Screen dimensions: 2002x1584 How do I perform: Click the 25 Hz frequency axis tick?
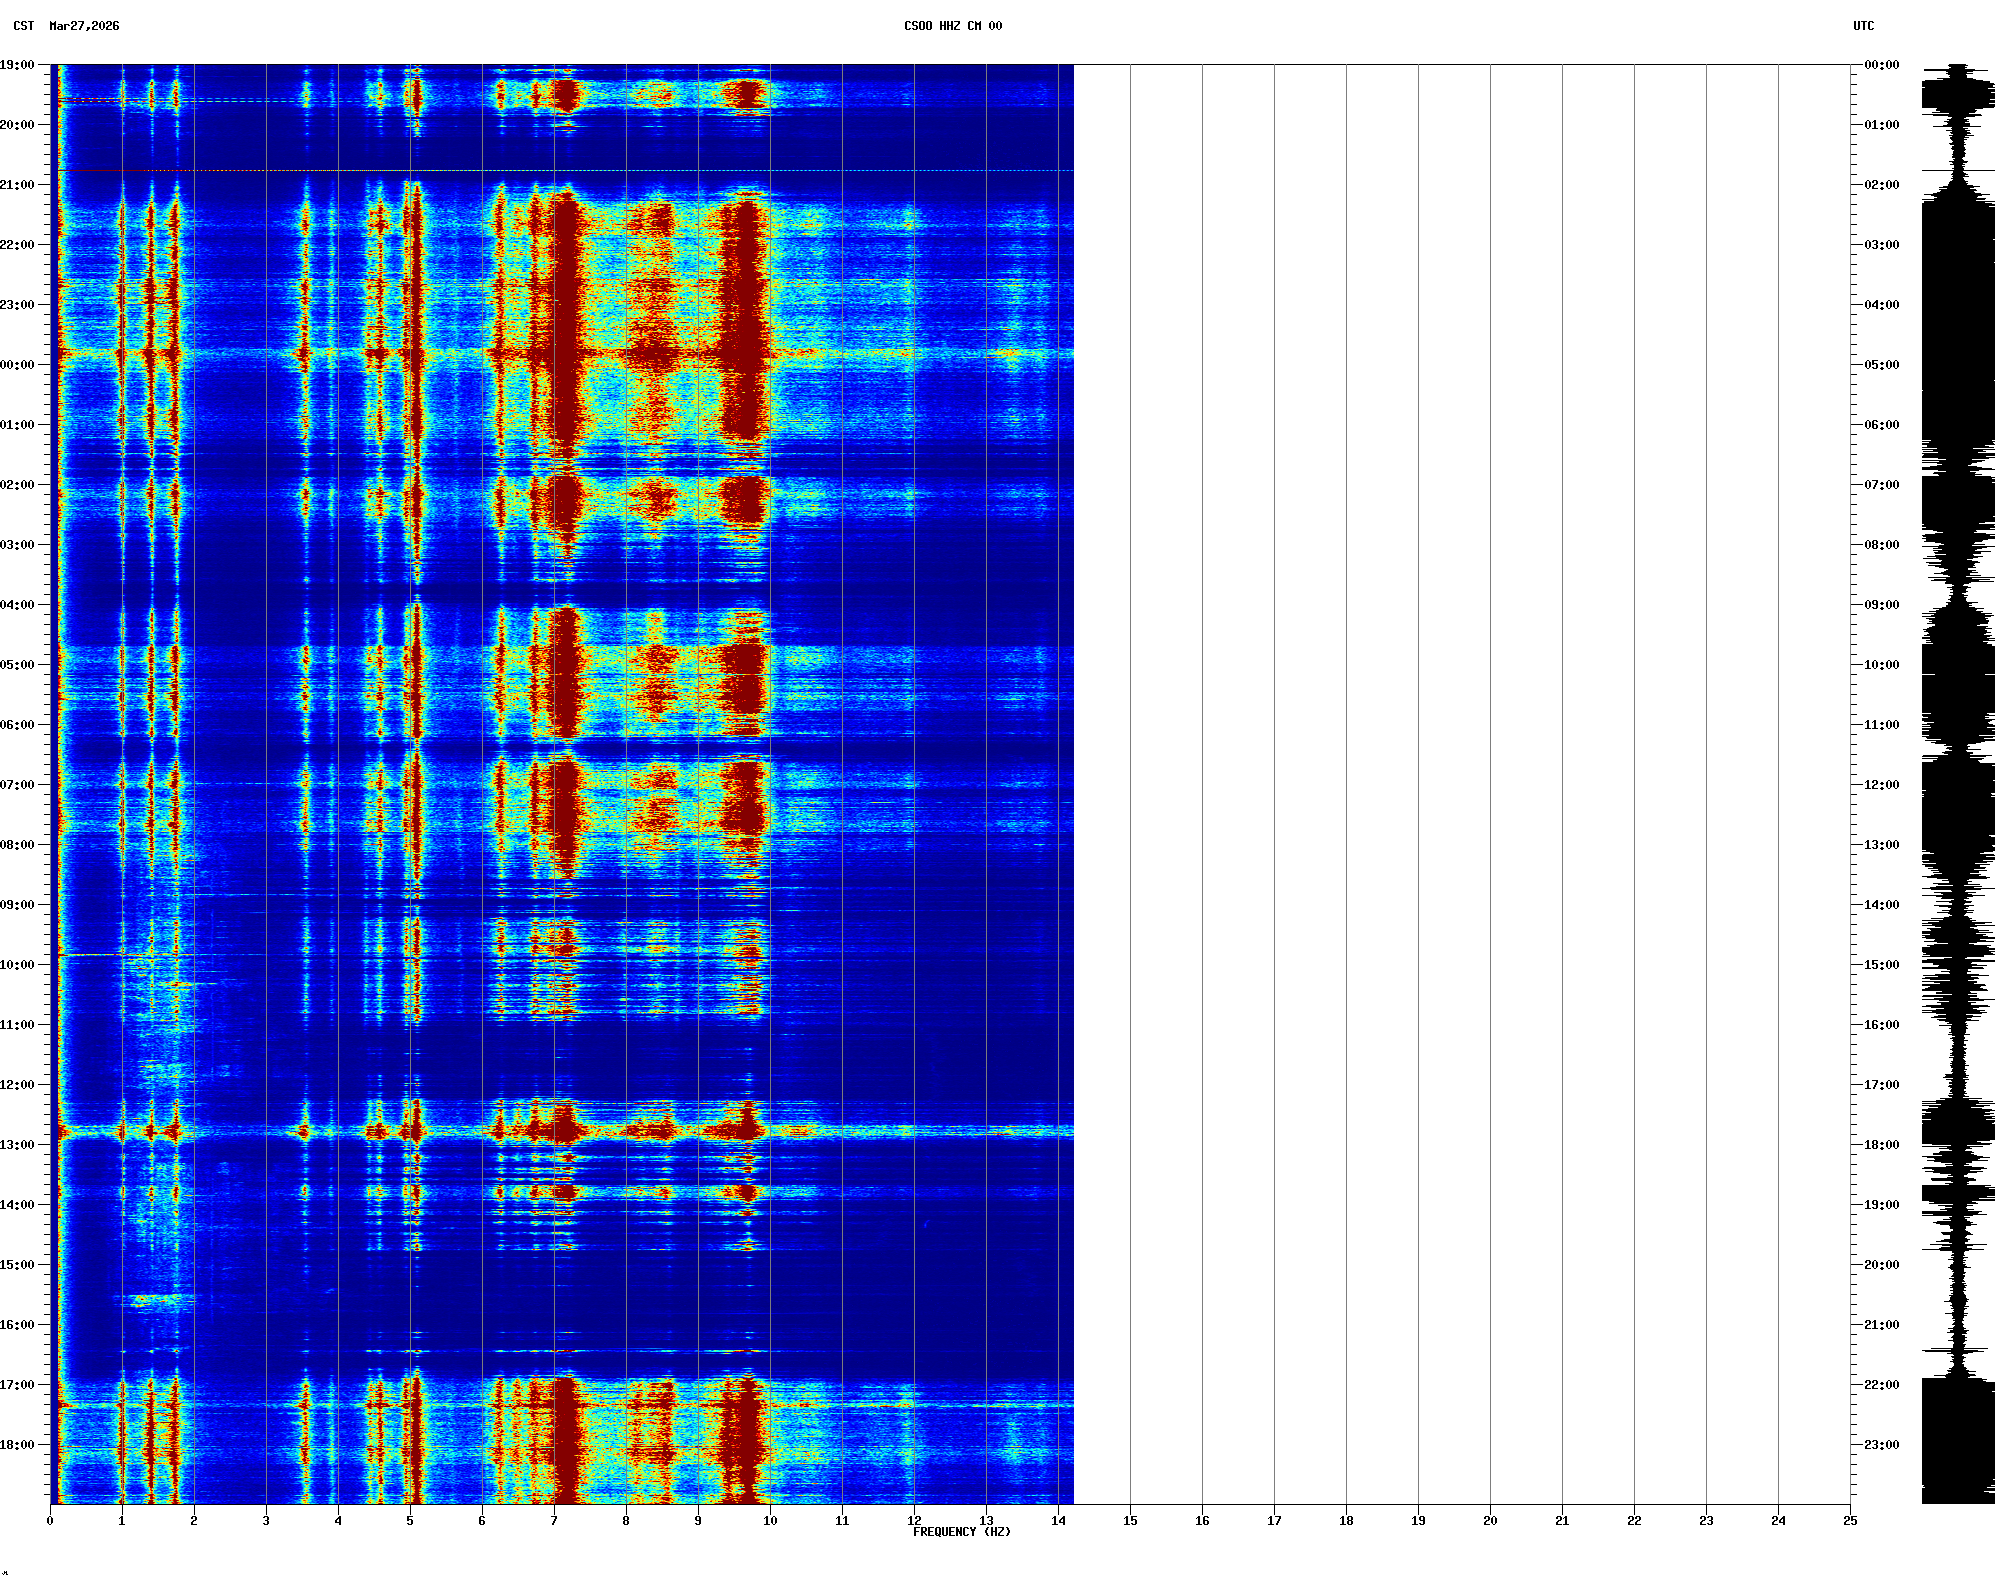[1850, 1520]
